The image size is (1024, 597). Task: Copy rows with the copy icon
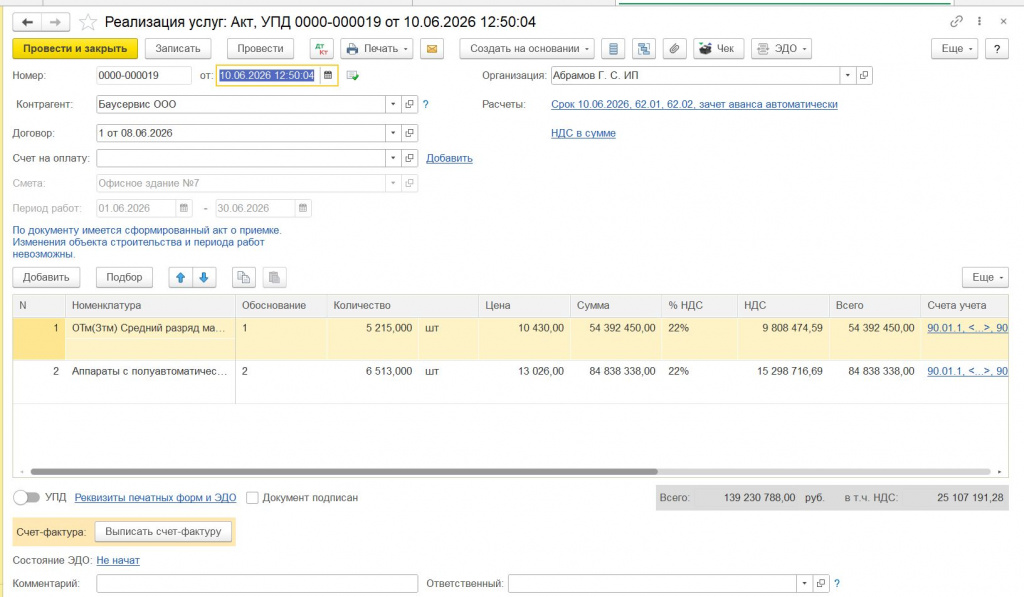244,278
